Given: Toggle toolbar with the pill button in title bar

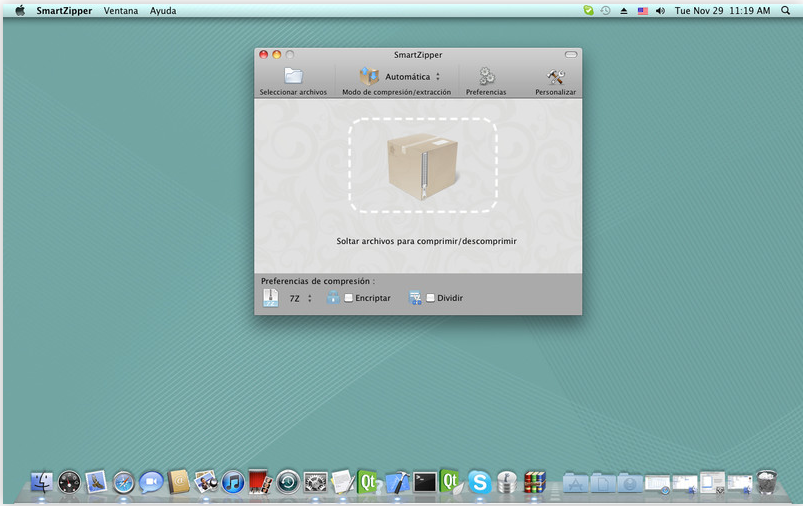Looking at the screenshot, I should (x=571, y=54).
